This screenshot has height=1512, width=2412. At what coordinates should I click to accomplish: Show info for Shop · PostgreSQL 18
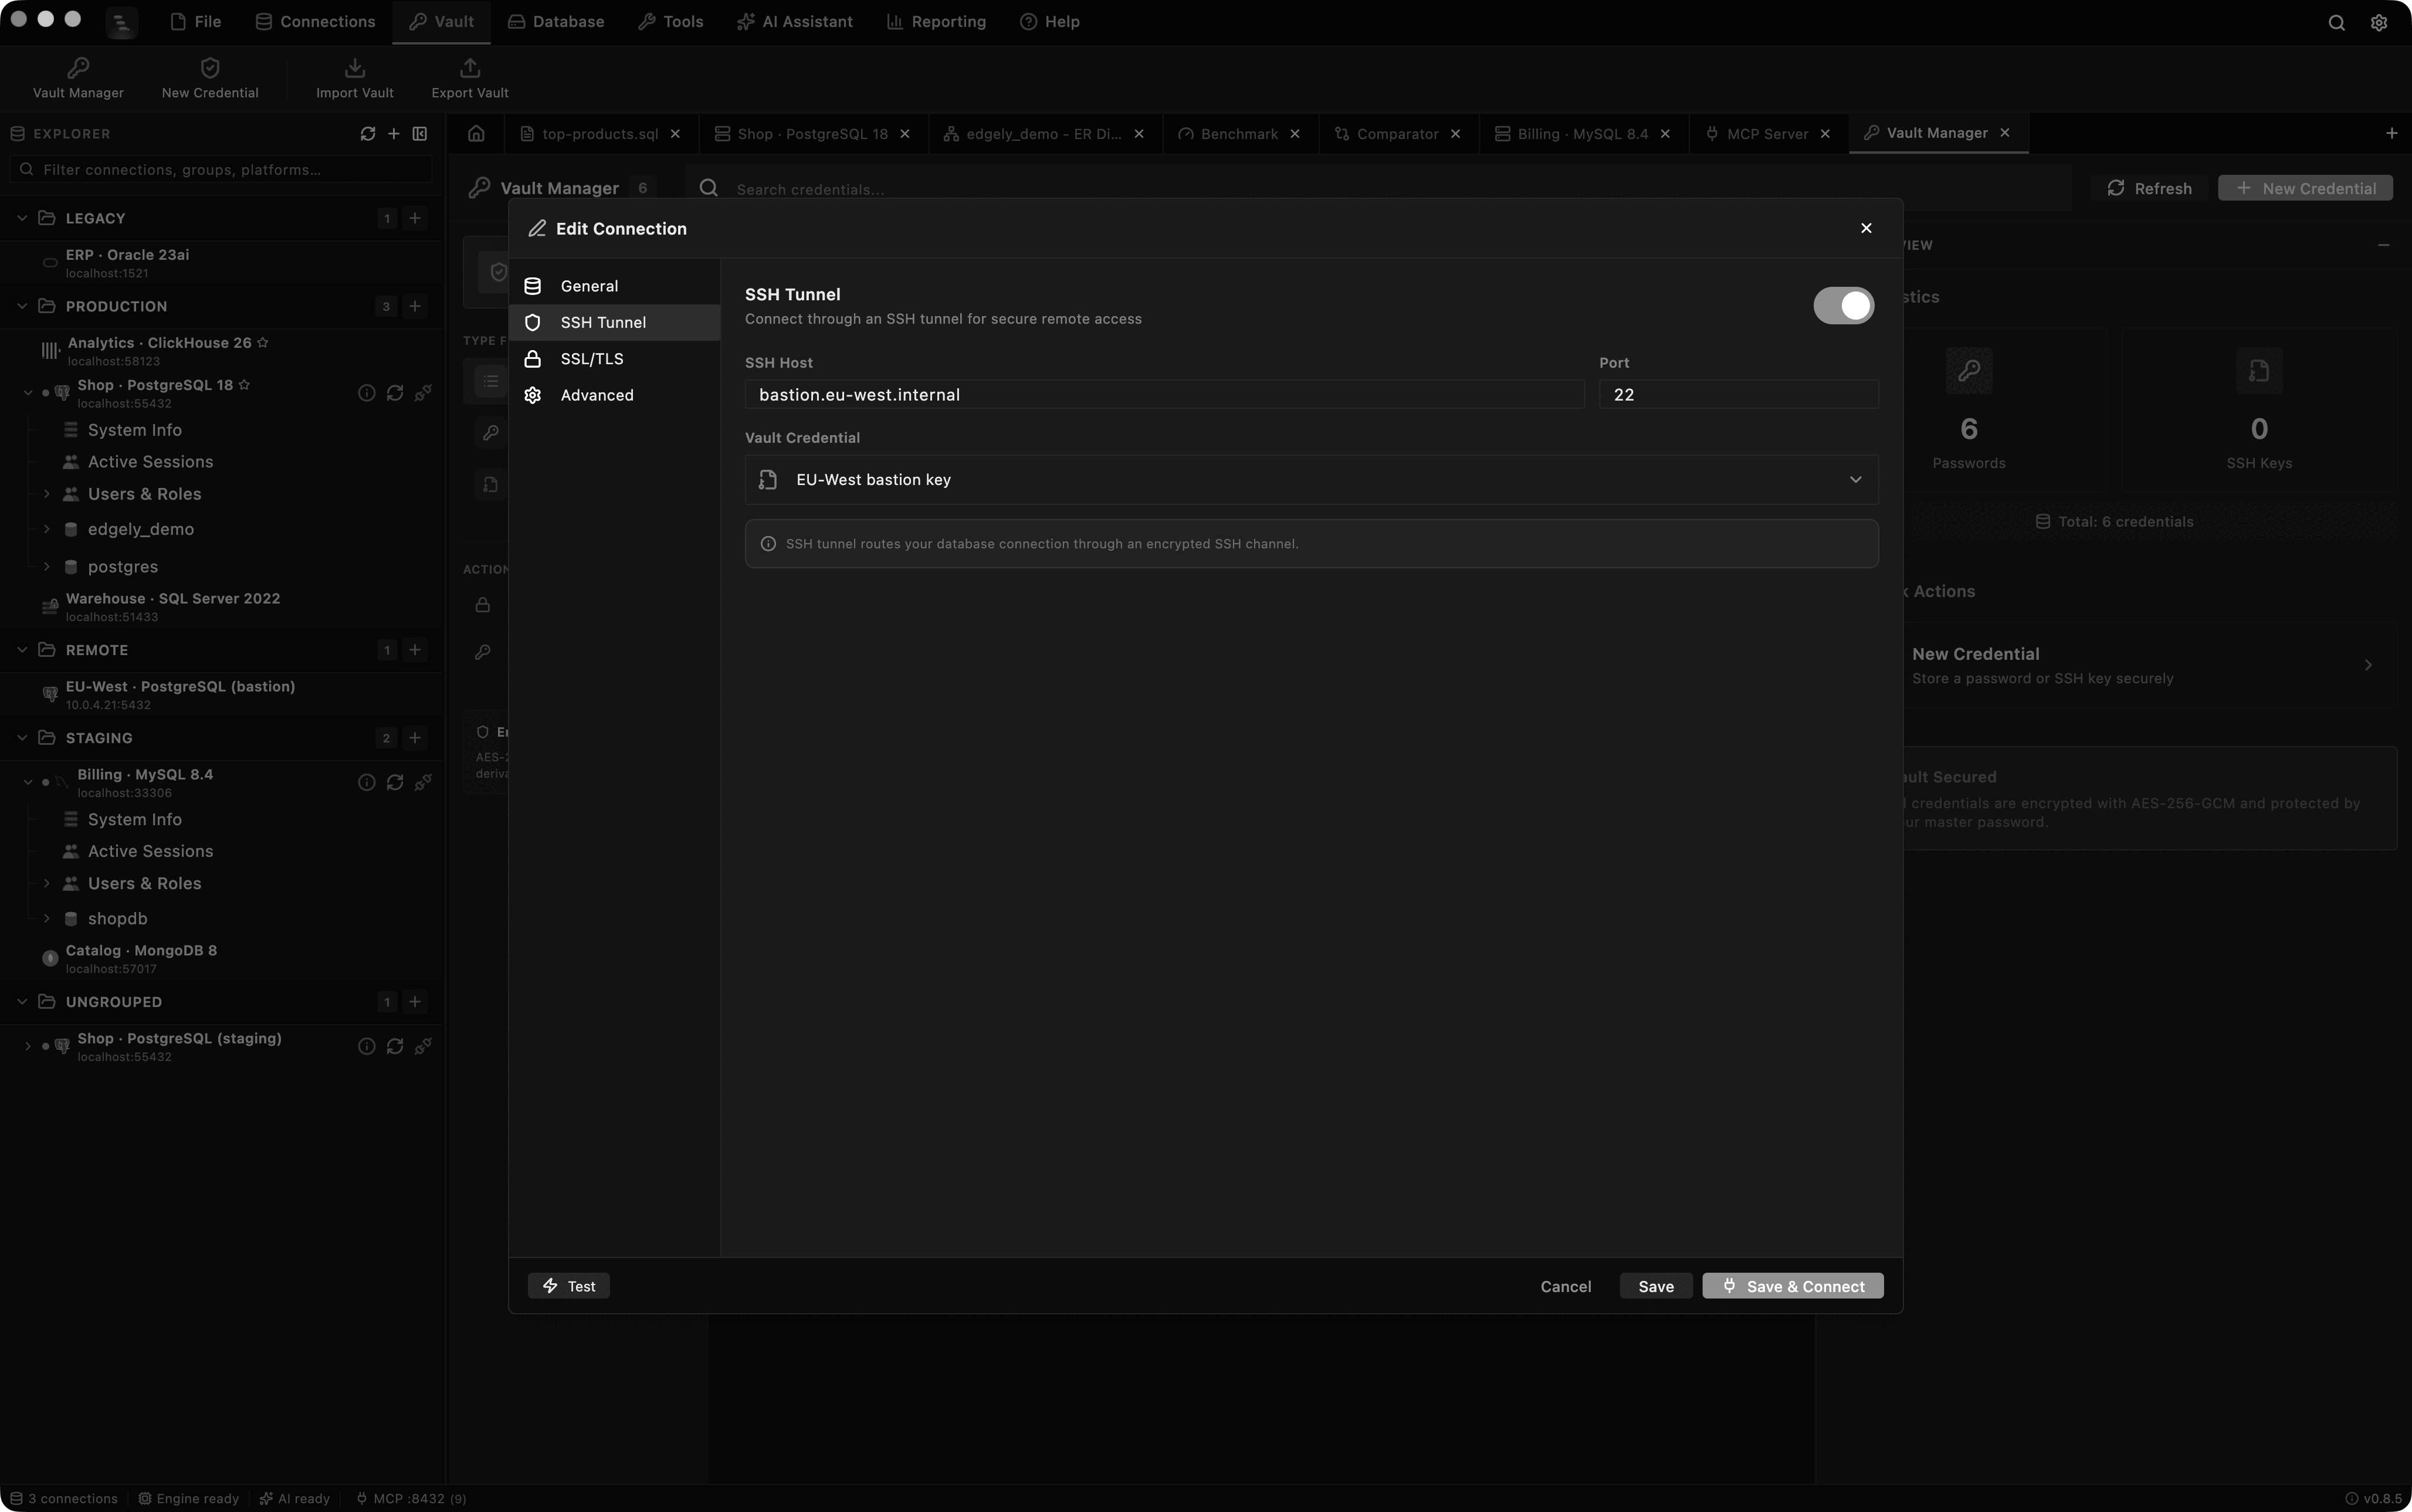367,393
